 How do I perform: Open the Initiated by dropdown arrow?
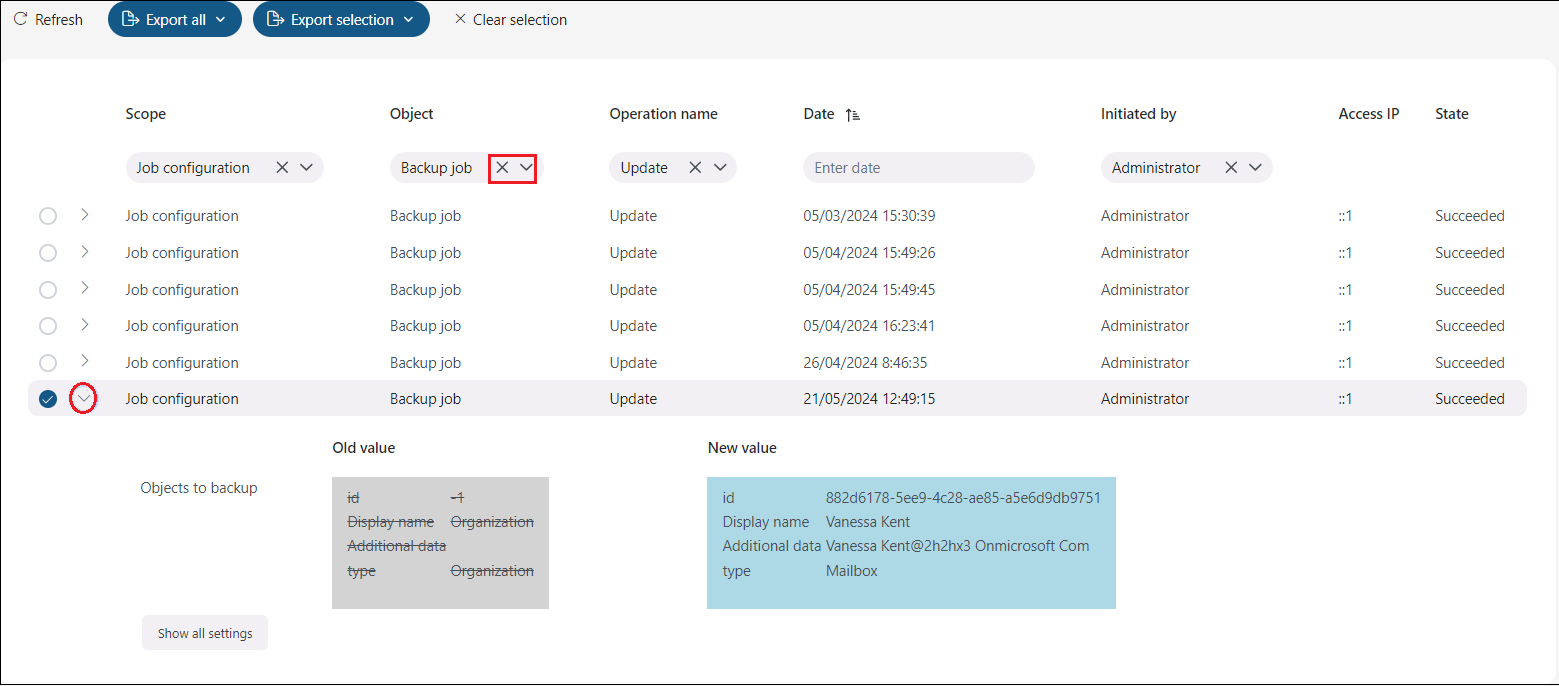pos(1255,168)
